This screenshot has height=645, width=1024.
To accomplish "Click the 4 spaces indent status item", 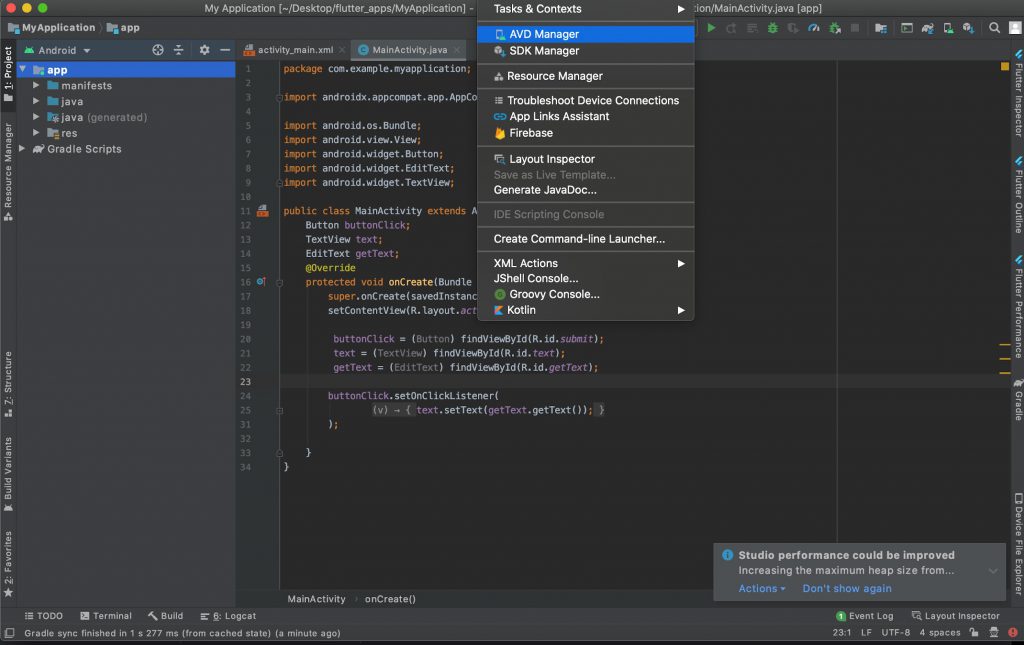I will pos(940,633).
